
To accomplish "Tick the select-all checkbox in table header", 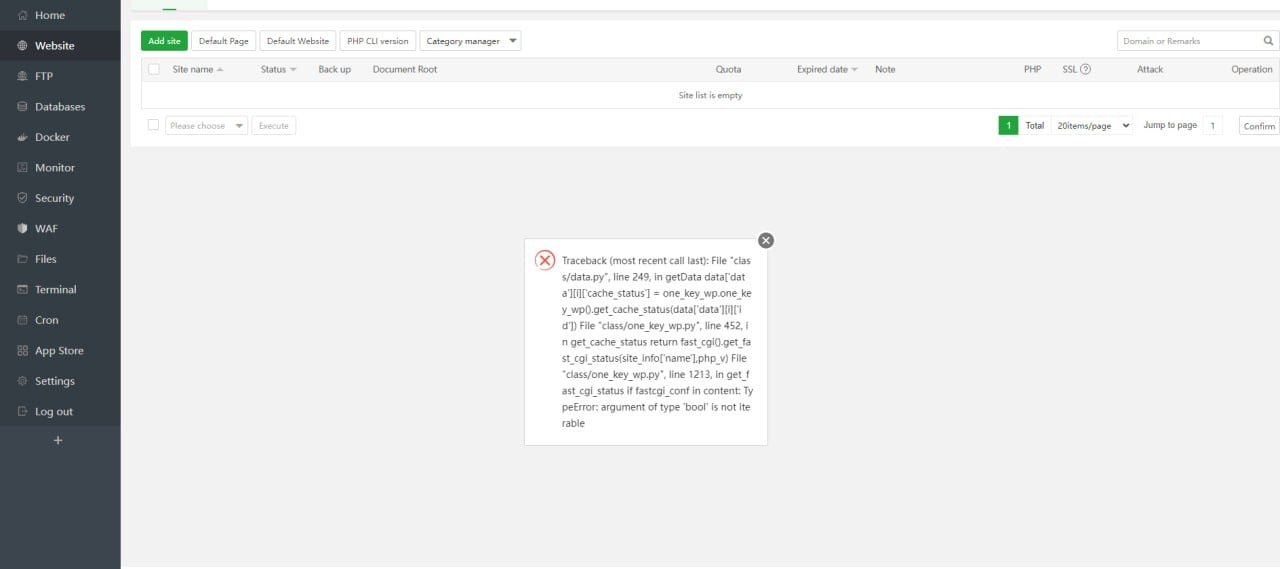I will click(154, 70).
